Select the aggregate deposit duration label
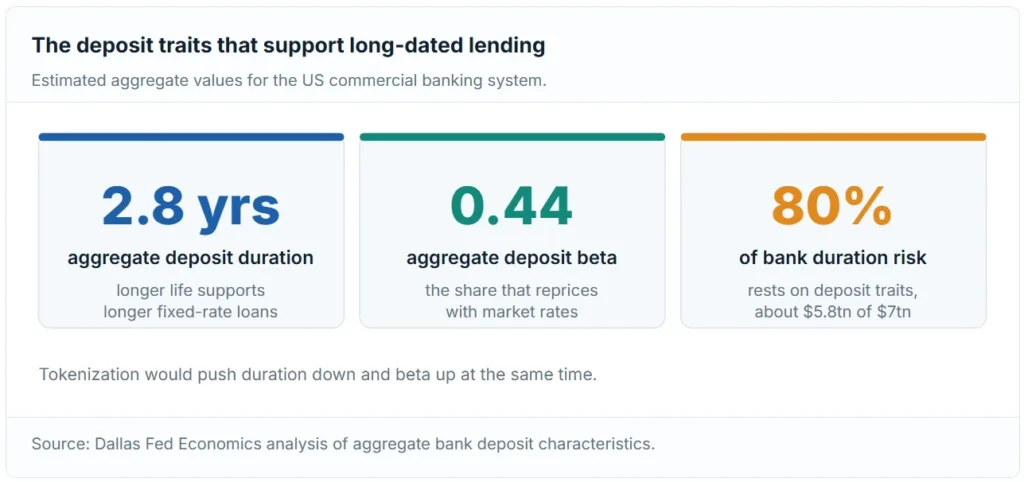The image size is (1024, 482). pos(191,258)
